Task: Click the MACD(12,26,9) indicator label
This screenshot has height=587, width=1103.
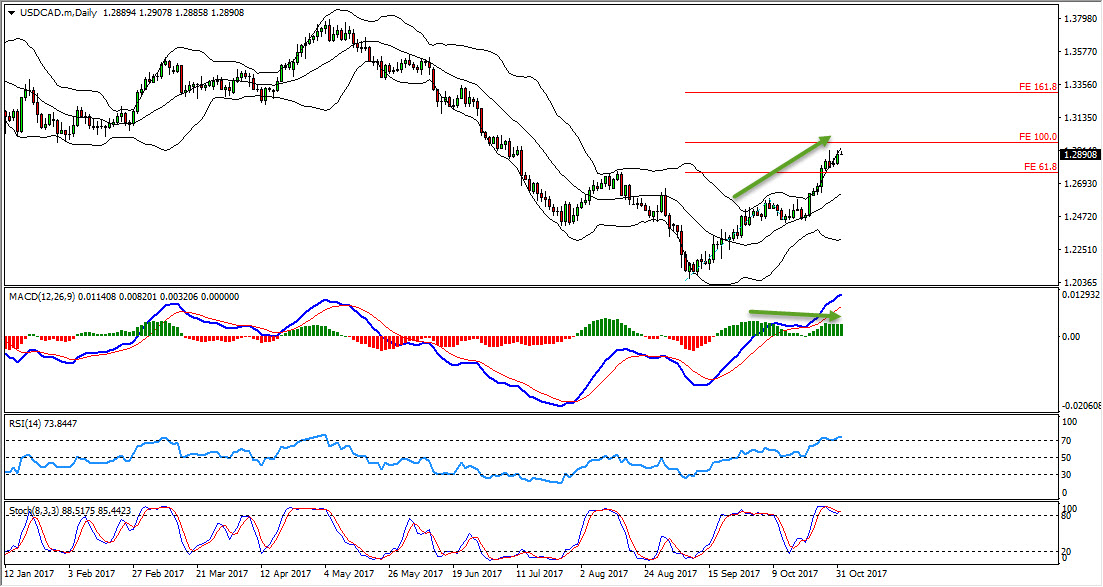Action: point(47,293)
